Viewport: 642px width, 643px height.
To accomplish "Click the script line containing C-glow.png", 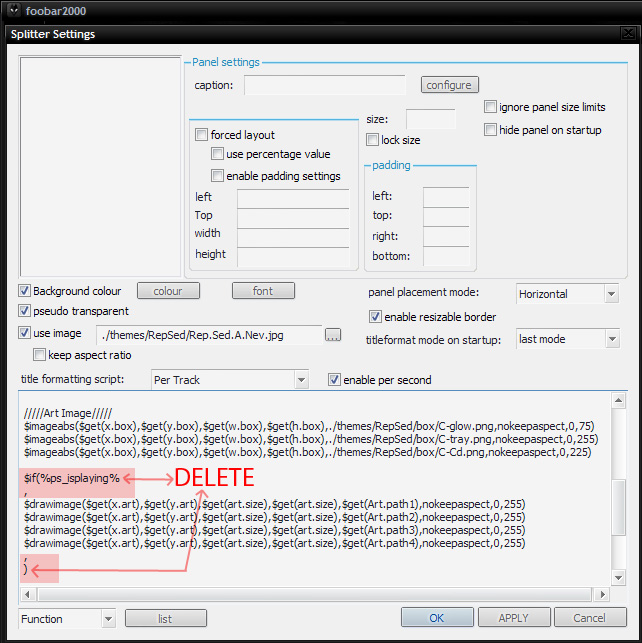I will coord(309,426).
